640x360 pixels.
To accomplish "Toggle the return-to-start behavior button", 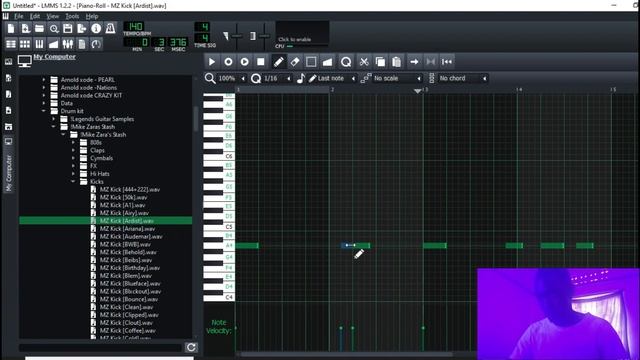I will [447, 62].
